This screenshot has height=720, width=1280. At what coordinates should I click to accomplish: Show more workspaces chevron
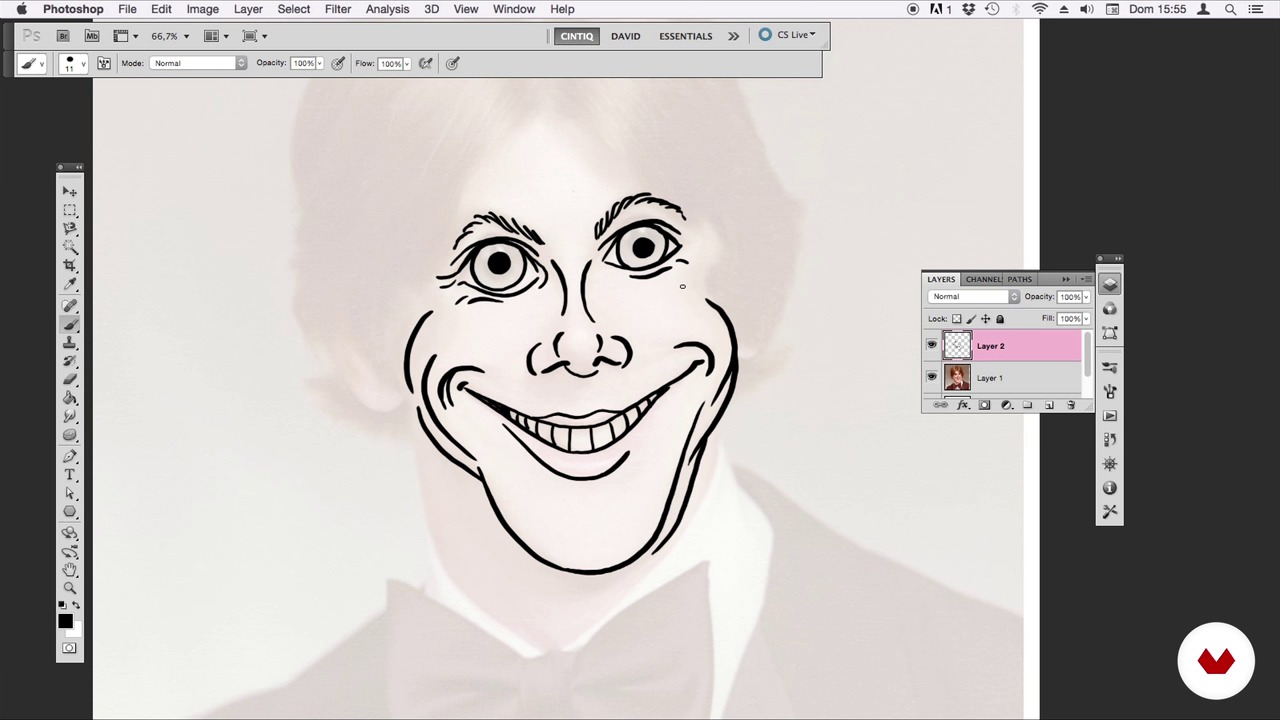pos(733,36)
